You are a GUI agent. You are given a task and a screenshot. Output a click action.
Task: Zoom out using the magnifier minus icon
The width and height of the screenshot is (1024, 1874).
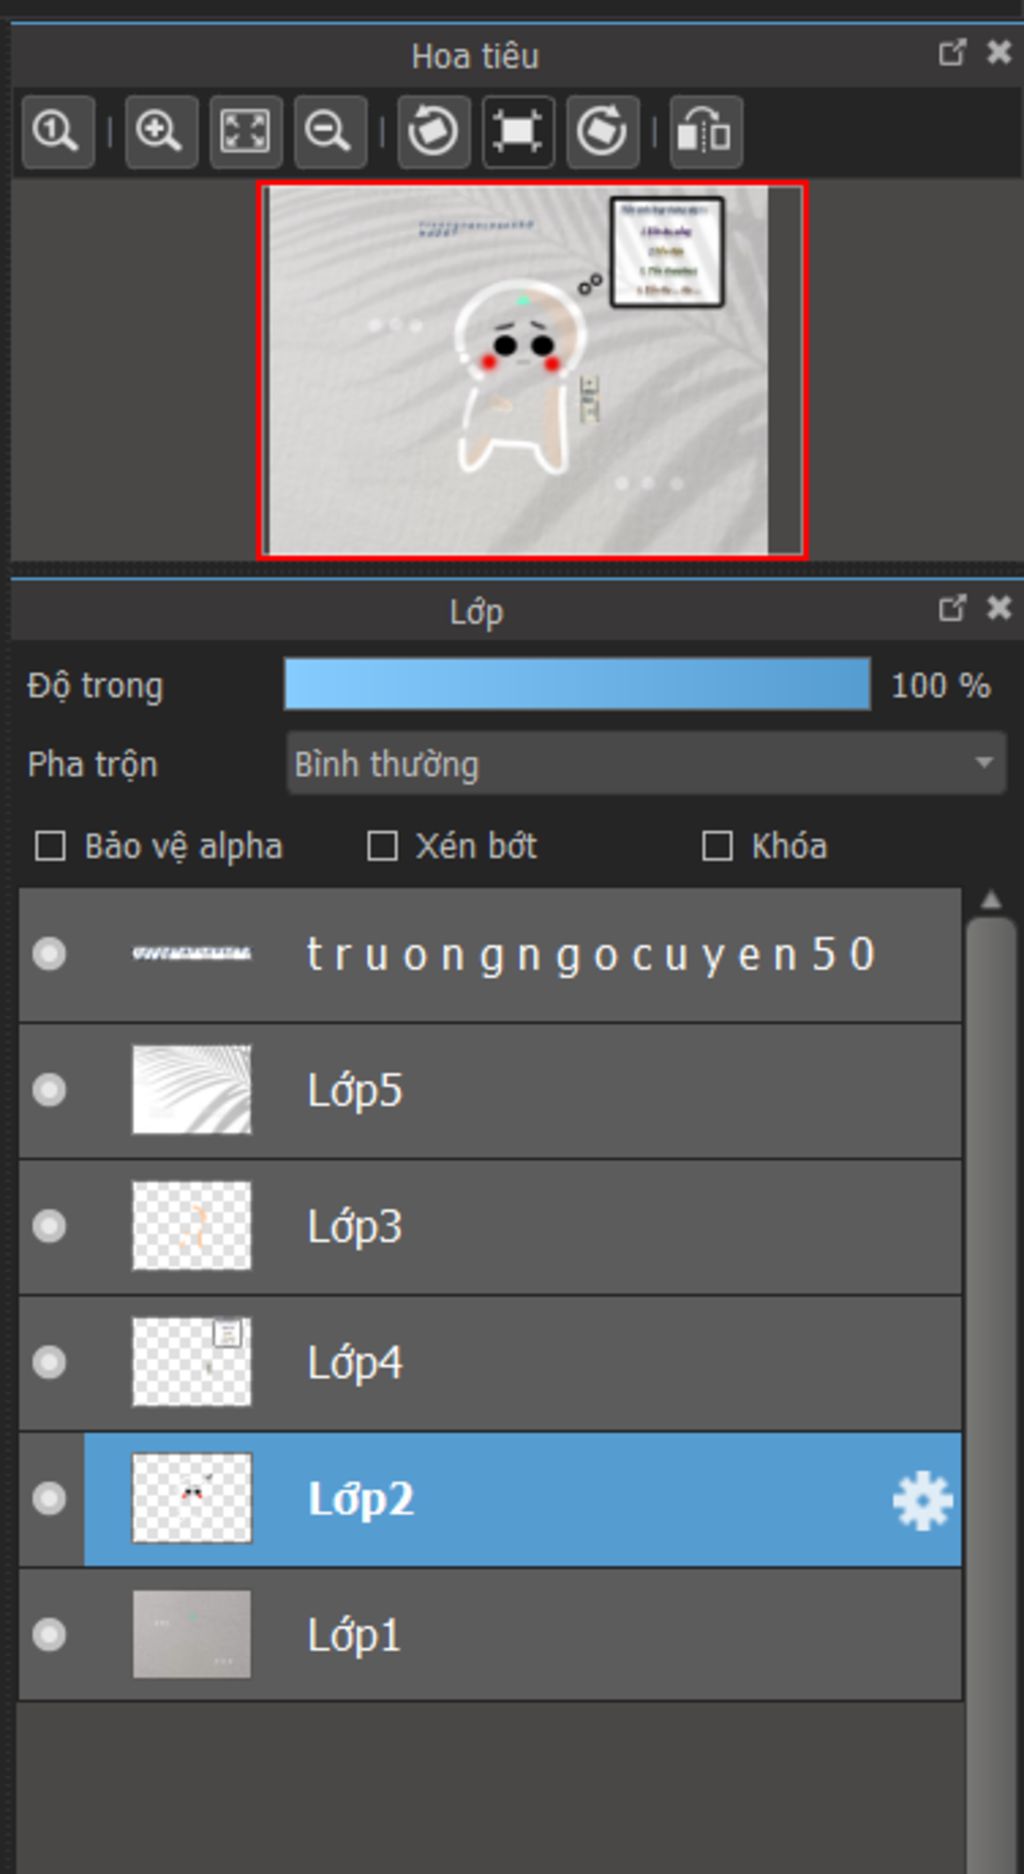click(330, 131)
